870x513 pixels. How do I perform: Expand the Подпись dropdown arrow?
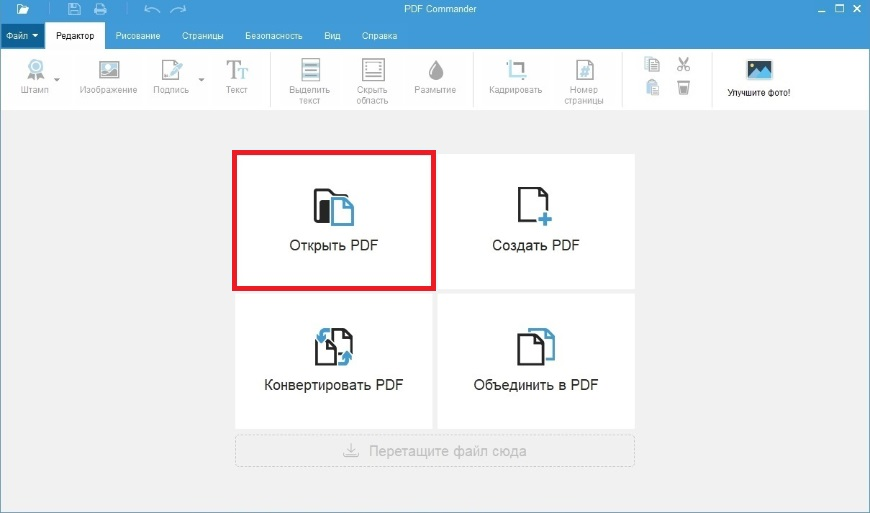pos(201,79)
